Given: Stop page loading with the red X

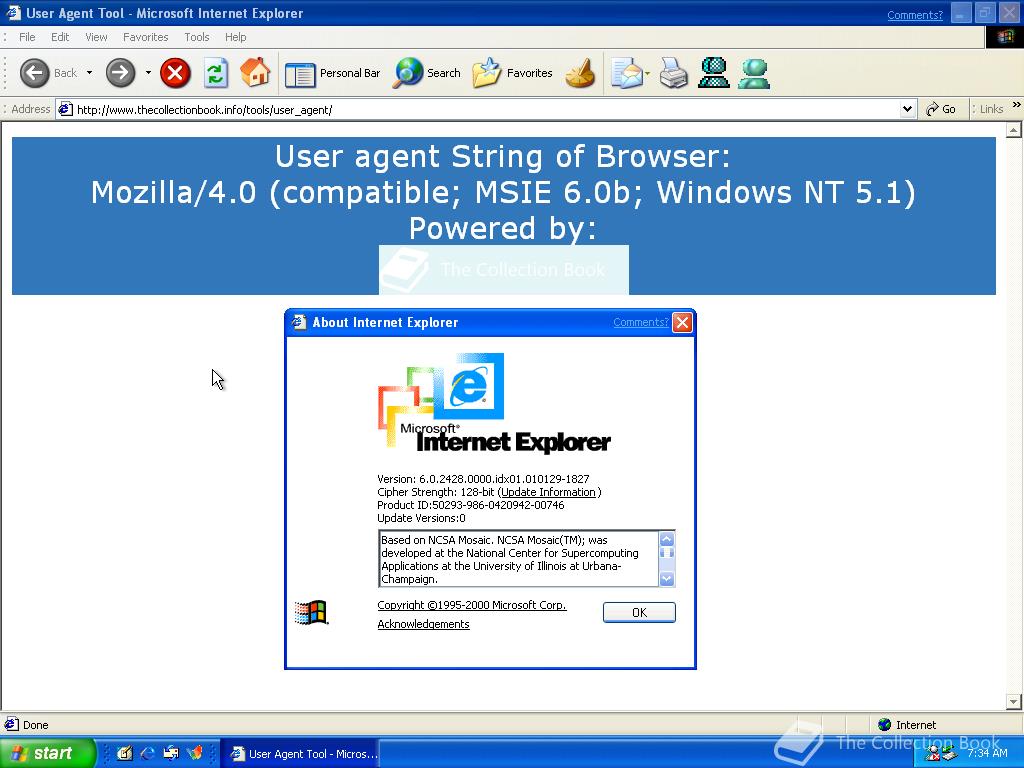Looking at the screenshot, I should tap(175, 72).
